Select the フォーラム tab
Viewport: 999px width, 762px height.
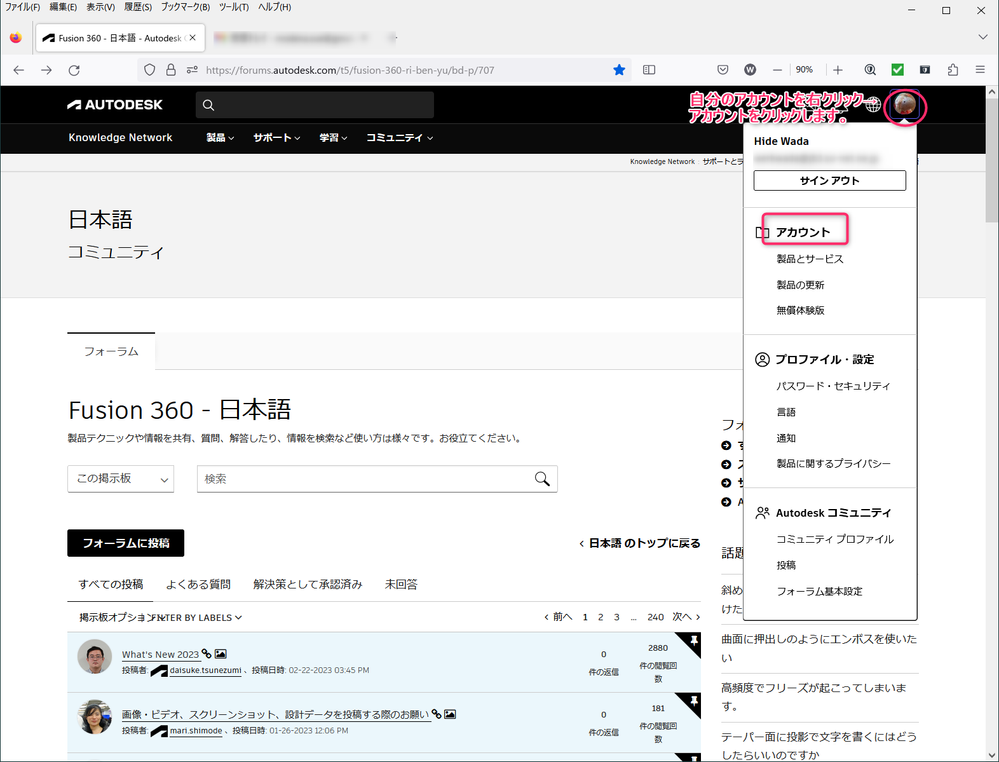(111, 351)
